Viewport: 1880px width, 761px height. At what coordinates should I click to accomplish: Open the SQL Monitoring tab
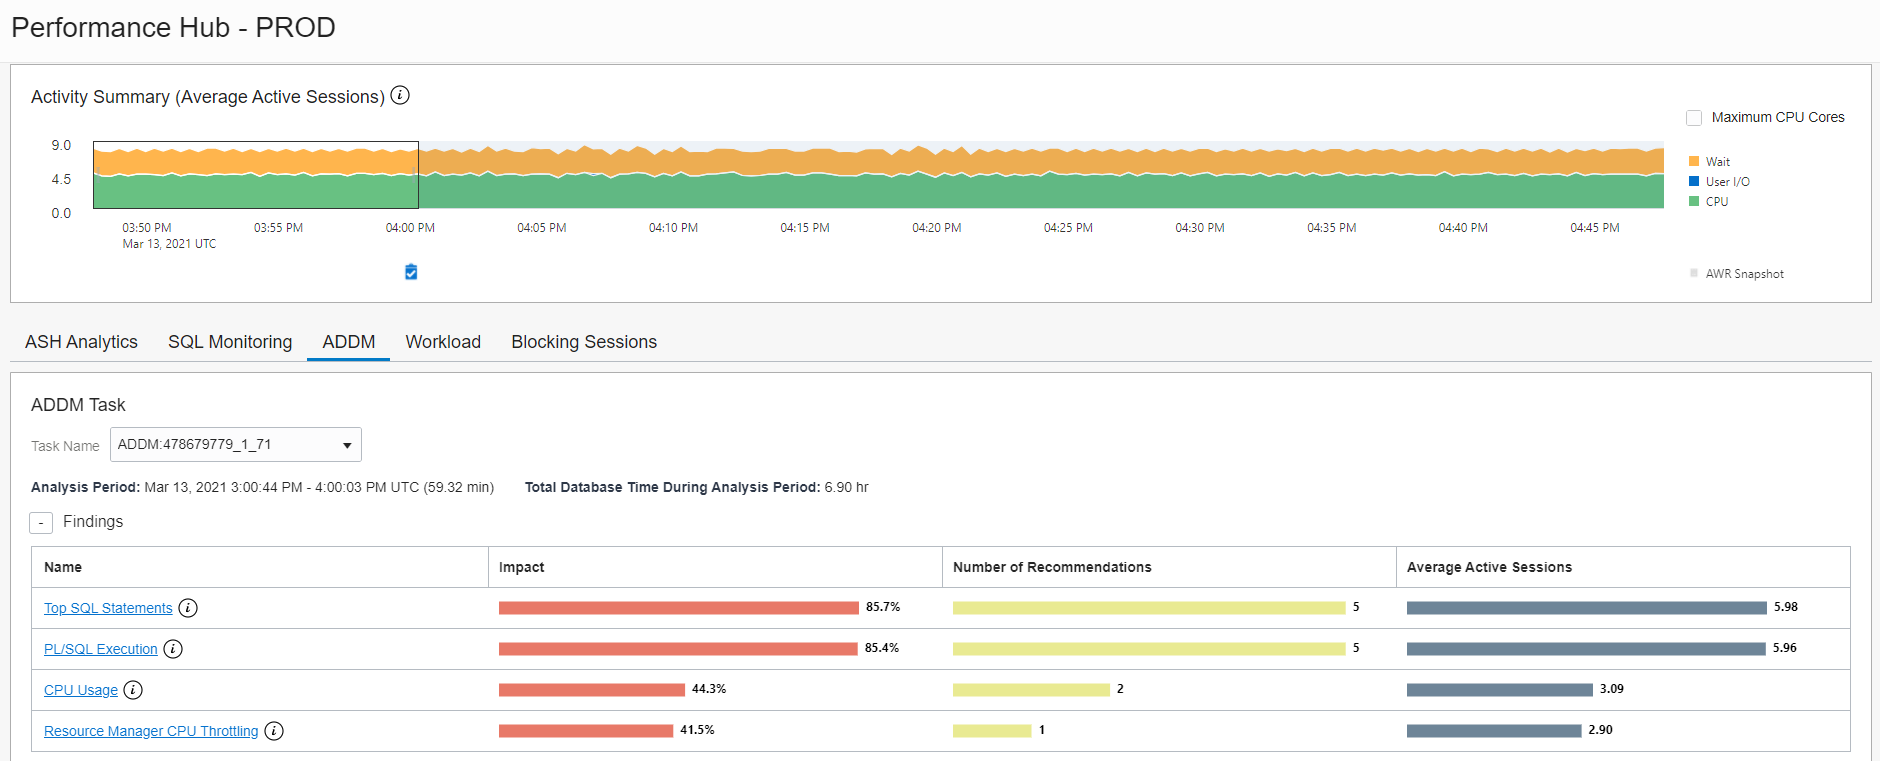[x=230, y=342]
